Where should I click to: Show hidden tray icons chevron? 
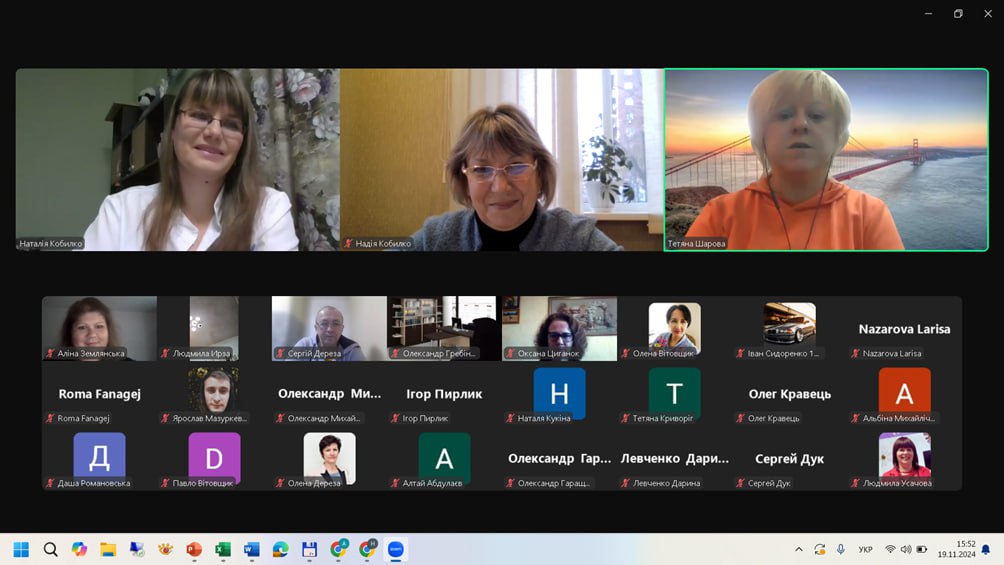[x=798, y=550]
